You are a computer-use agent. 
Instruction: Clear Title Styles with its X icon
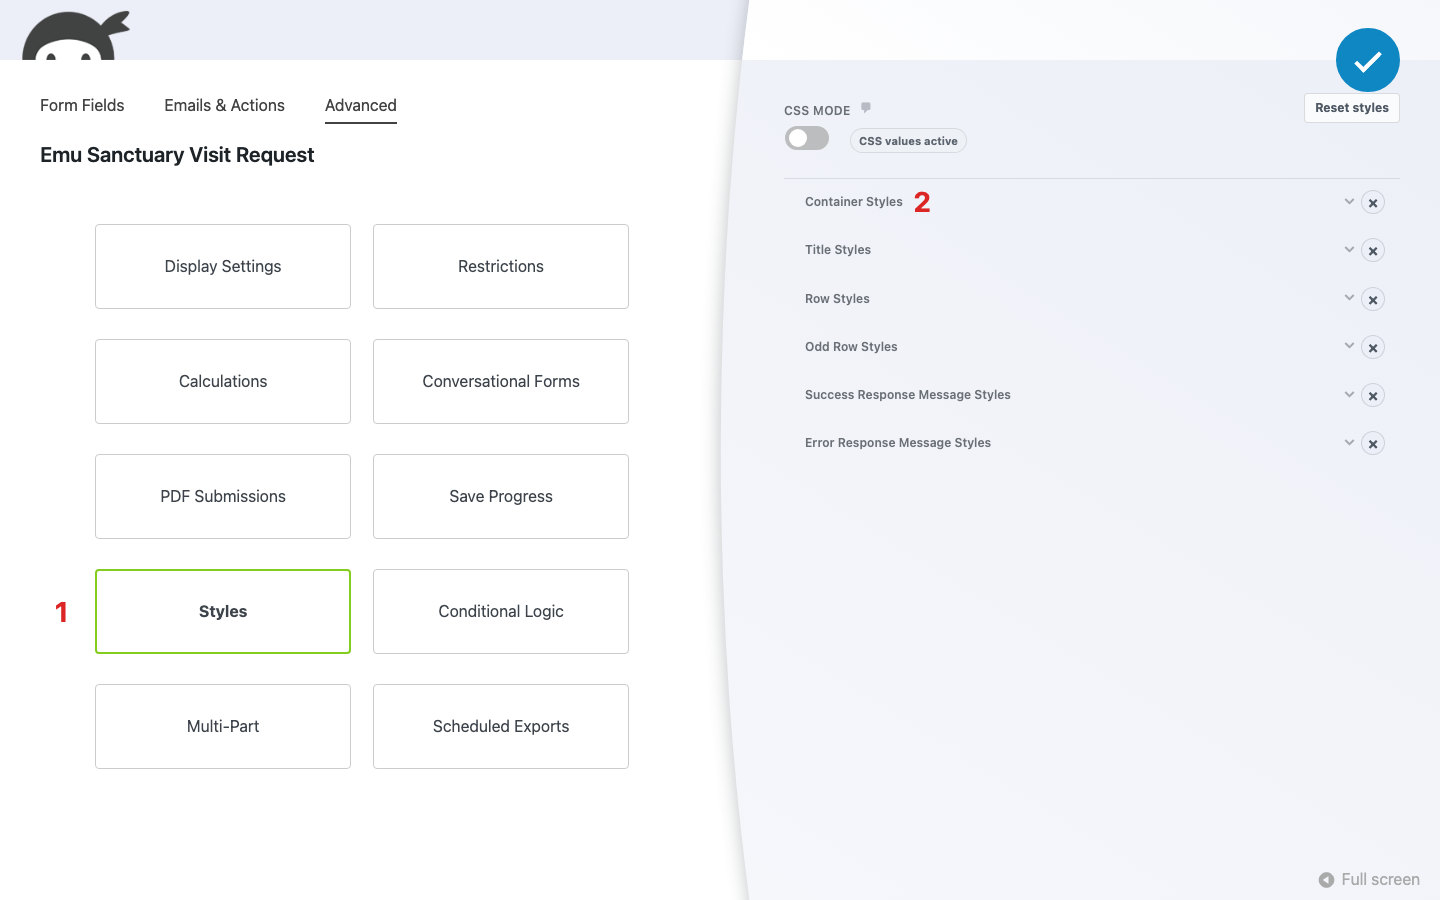click(x=1373, y=251)
